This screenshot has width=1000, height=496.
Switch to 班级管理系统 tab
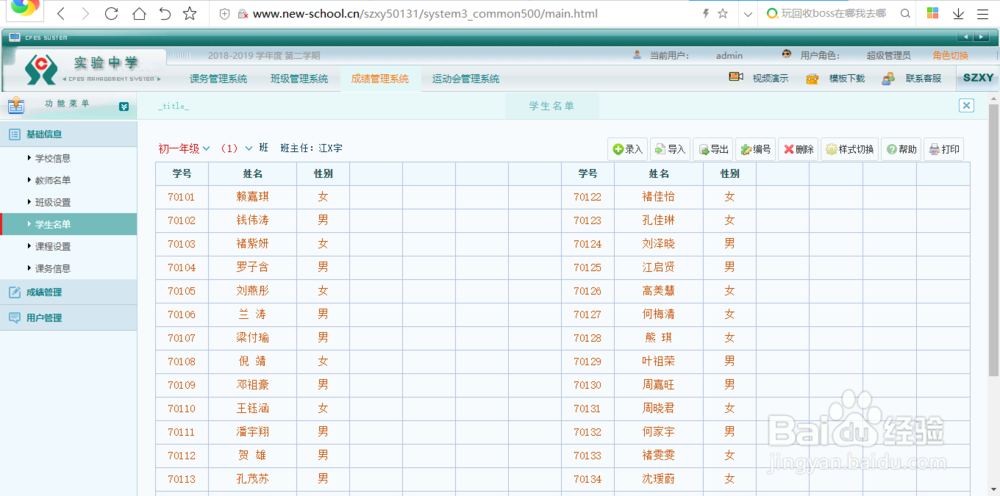click(299, 79)
